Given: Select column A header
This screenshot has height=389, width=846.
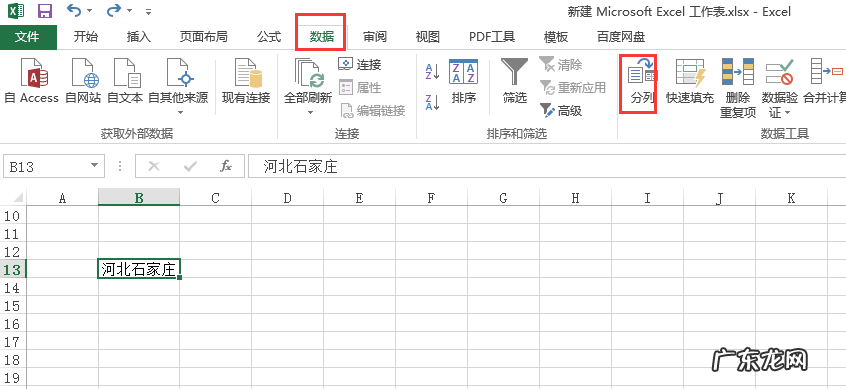Looking at the screenshot, I should pyautogui.click(x=63, y=198).
